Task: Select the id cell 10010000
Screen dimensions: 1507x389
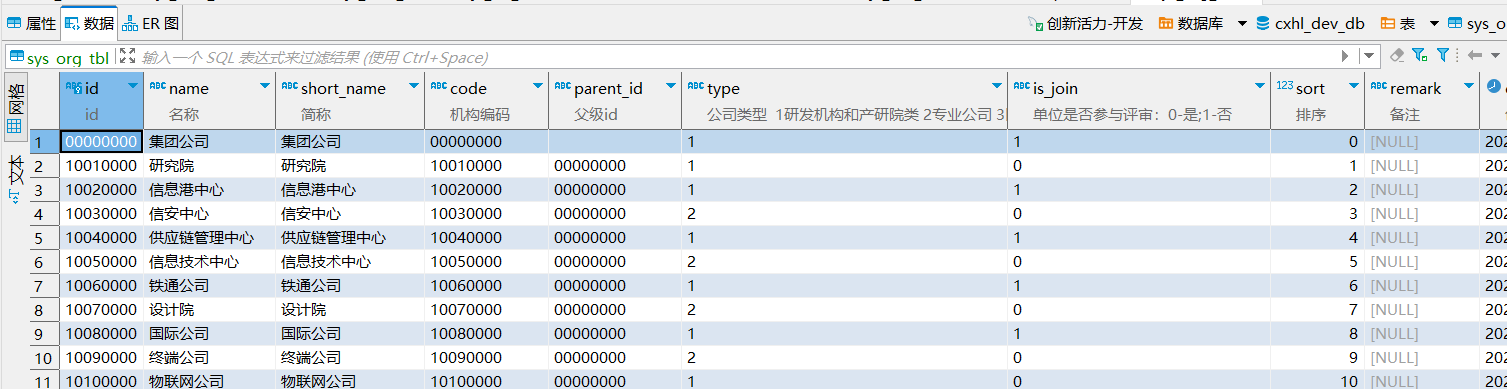Action: (101, 166)
